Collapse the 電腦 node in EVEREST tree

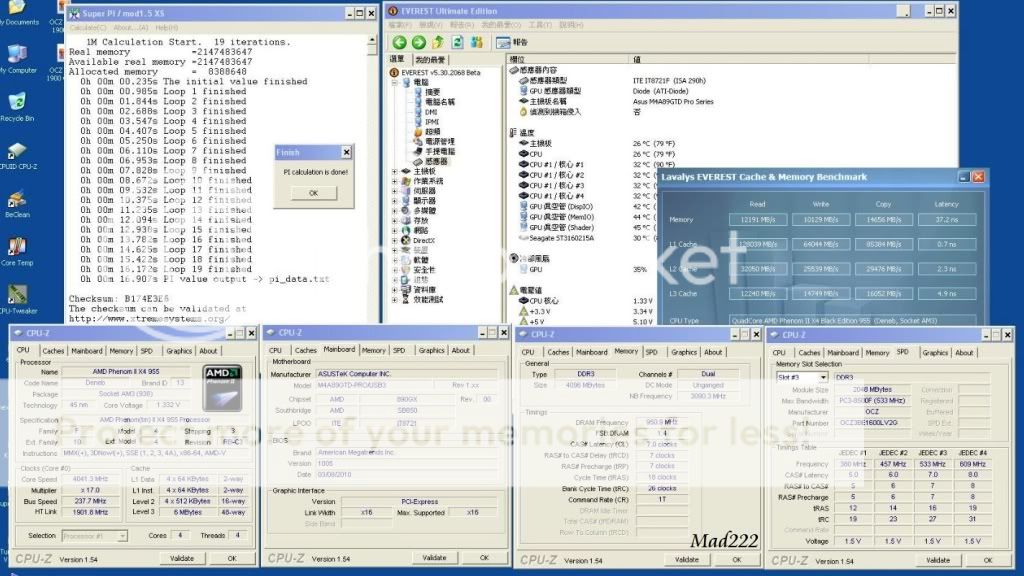click(x=394, y=83)
